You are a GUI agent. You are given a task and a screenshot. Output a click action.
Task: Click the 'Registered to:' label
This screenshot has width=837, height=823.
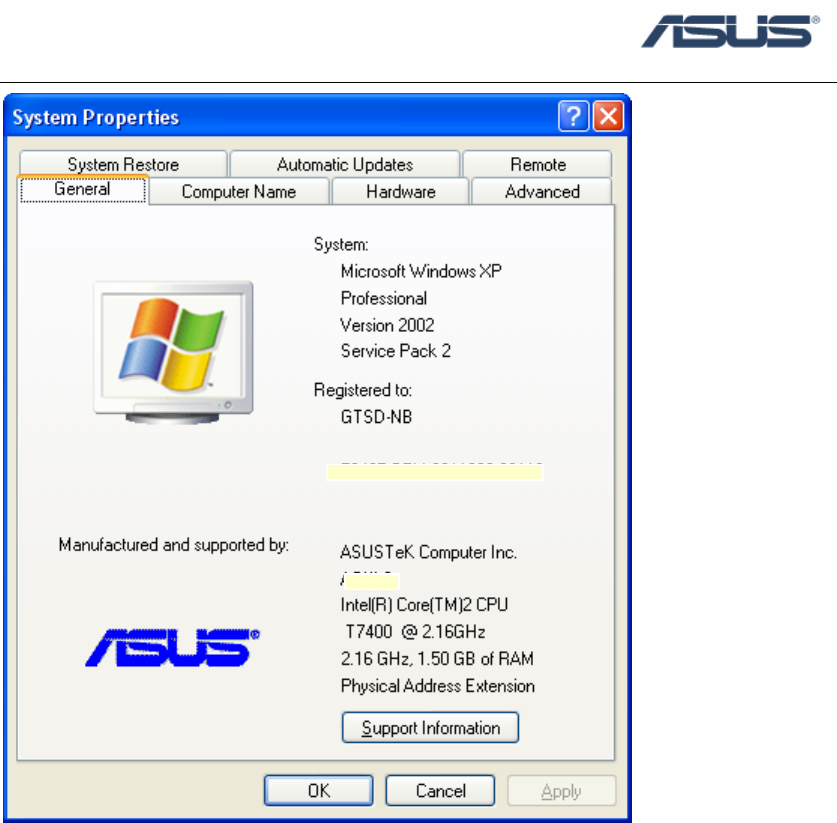[x=363, y=390]
